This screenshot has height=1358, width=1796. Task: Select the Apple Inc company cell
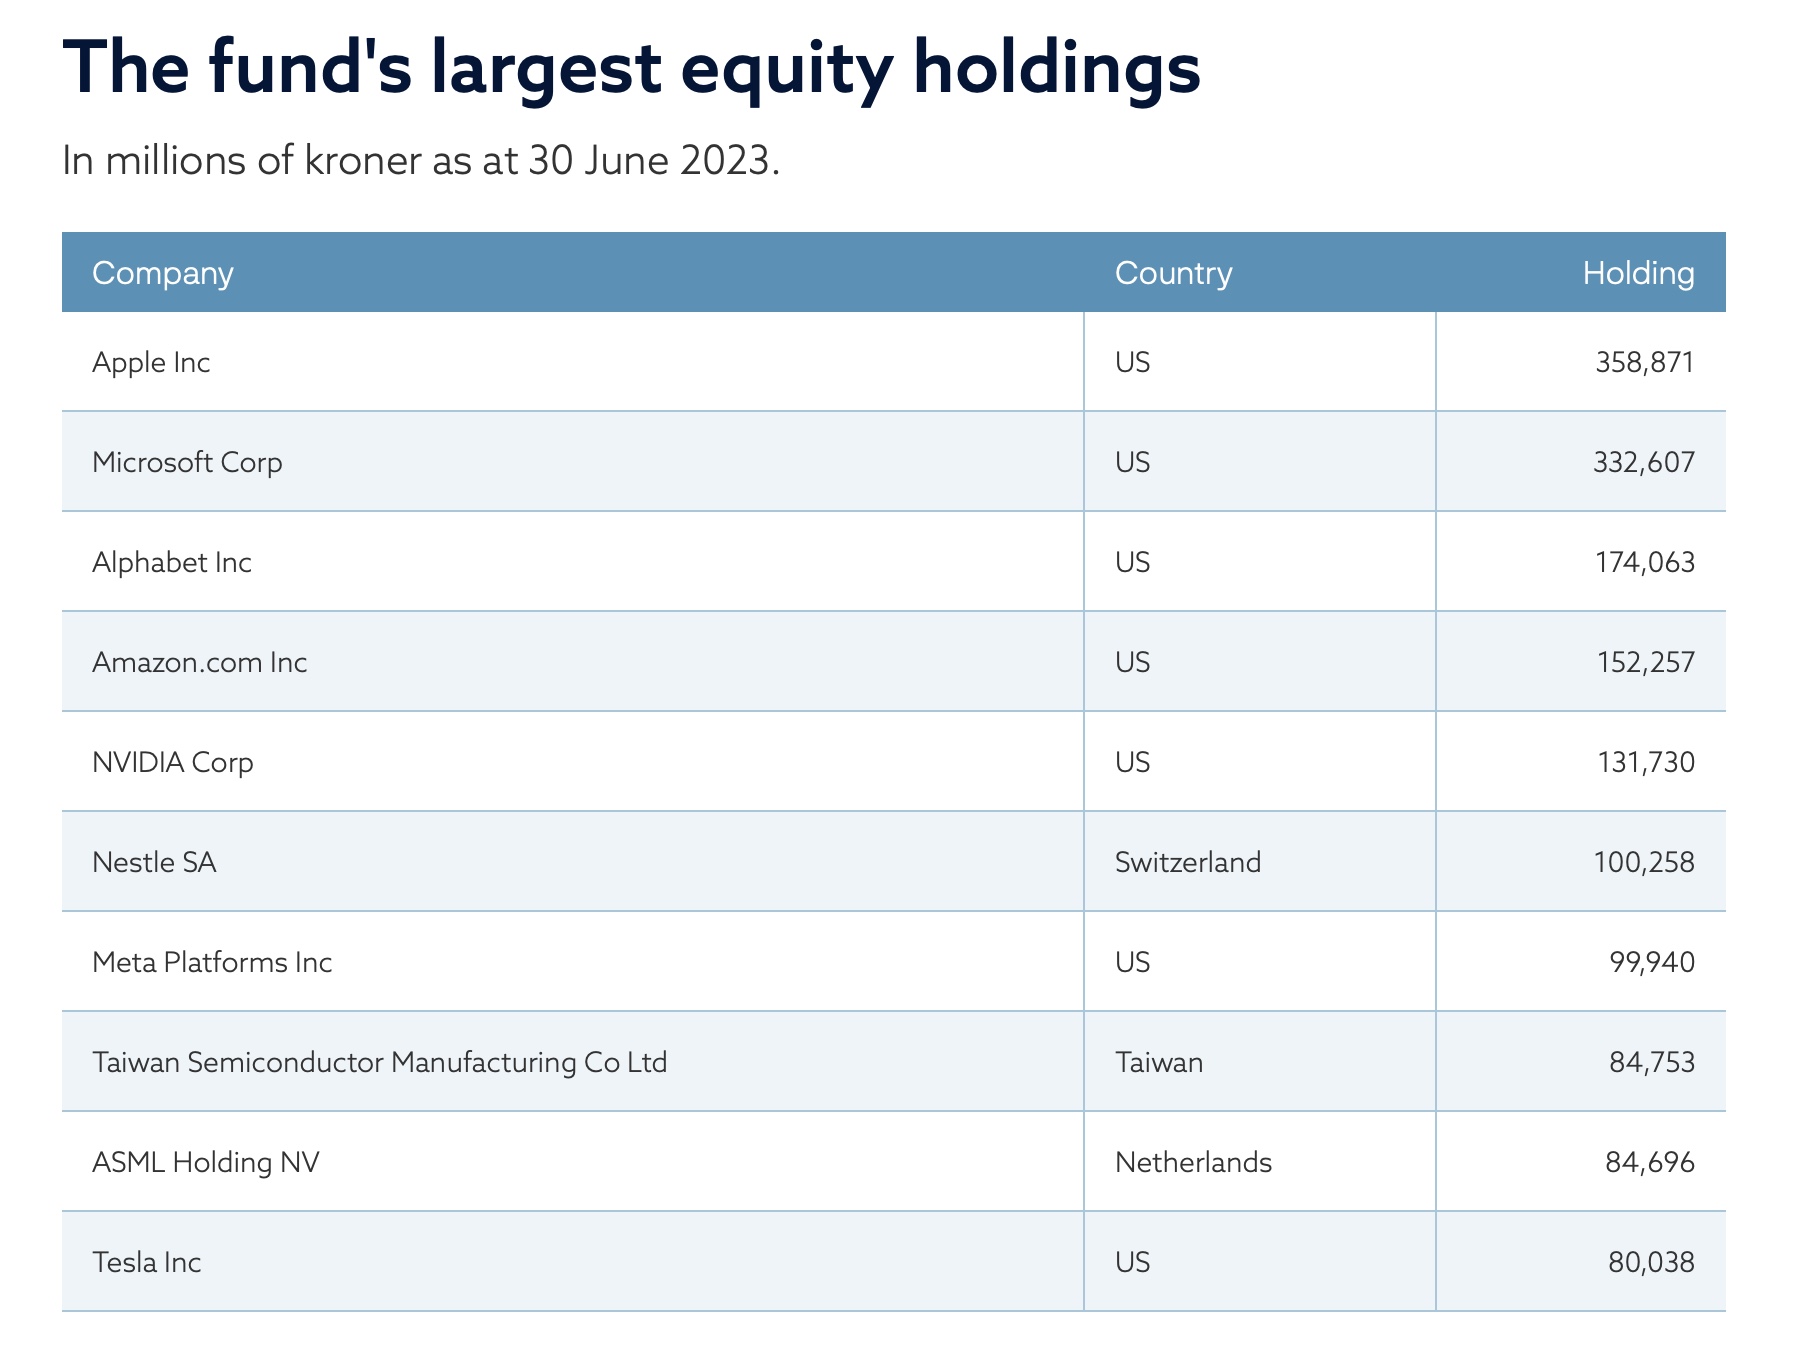151,362
